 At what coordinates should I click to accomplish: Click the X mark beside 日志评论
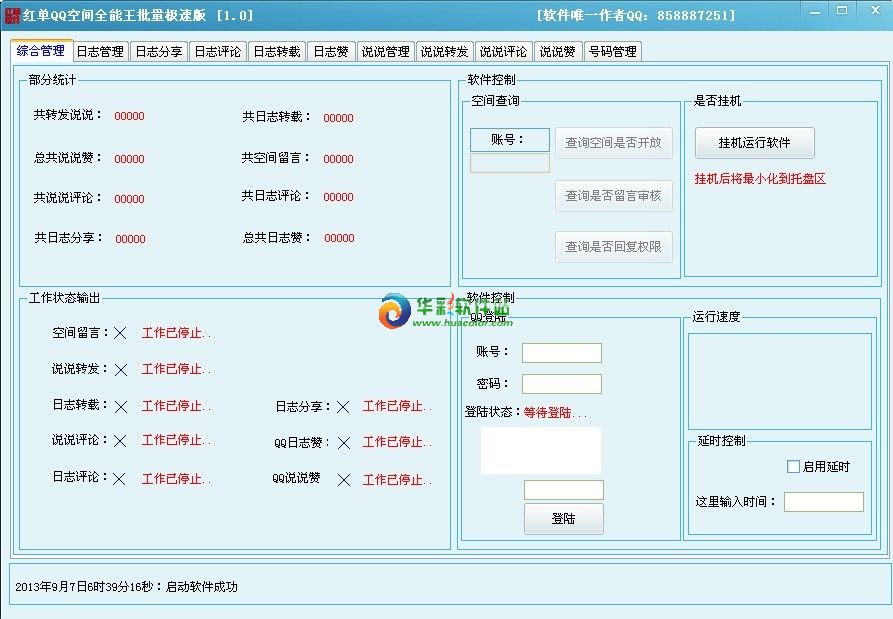click(x=119, y=479)
